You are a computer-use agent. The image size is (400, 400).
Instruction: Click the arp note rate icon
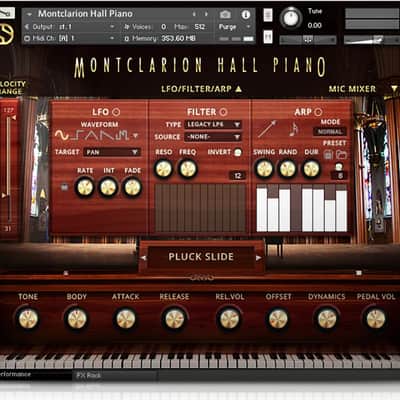point(294,129)
